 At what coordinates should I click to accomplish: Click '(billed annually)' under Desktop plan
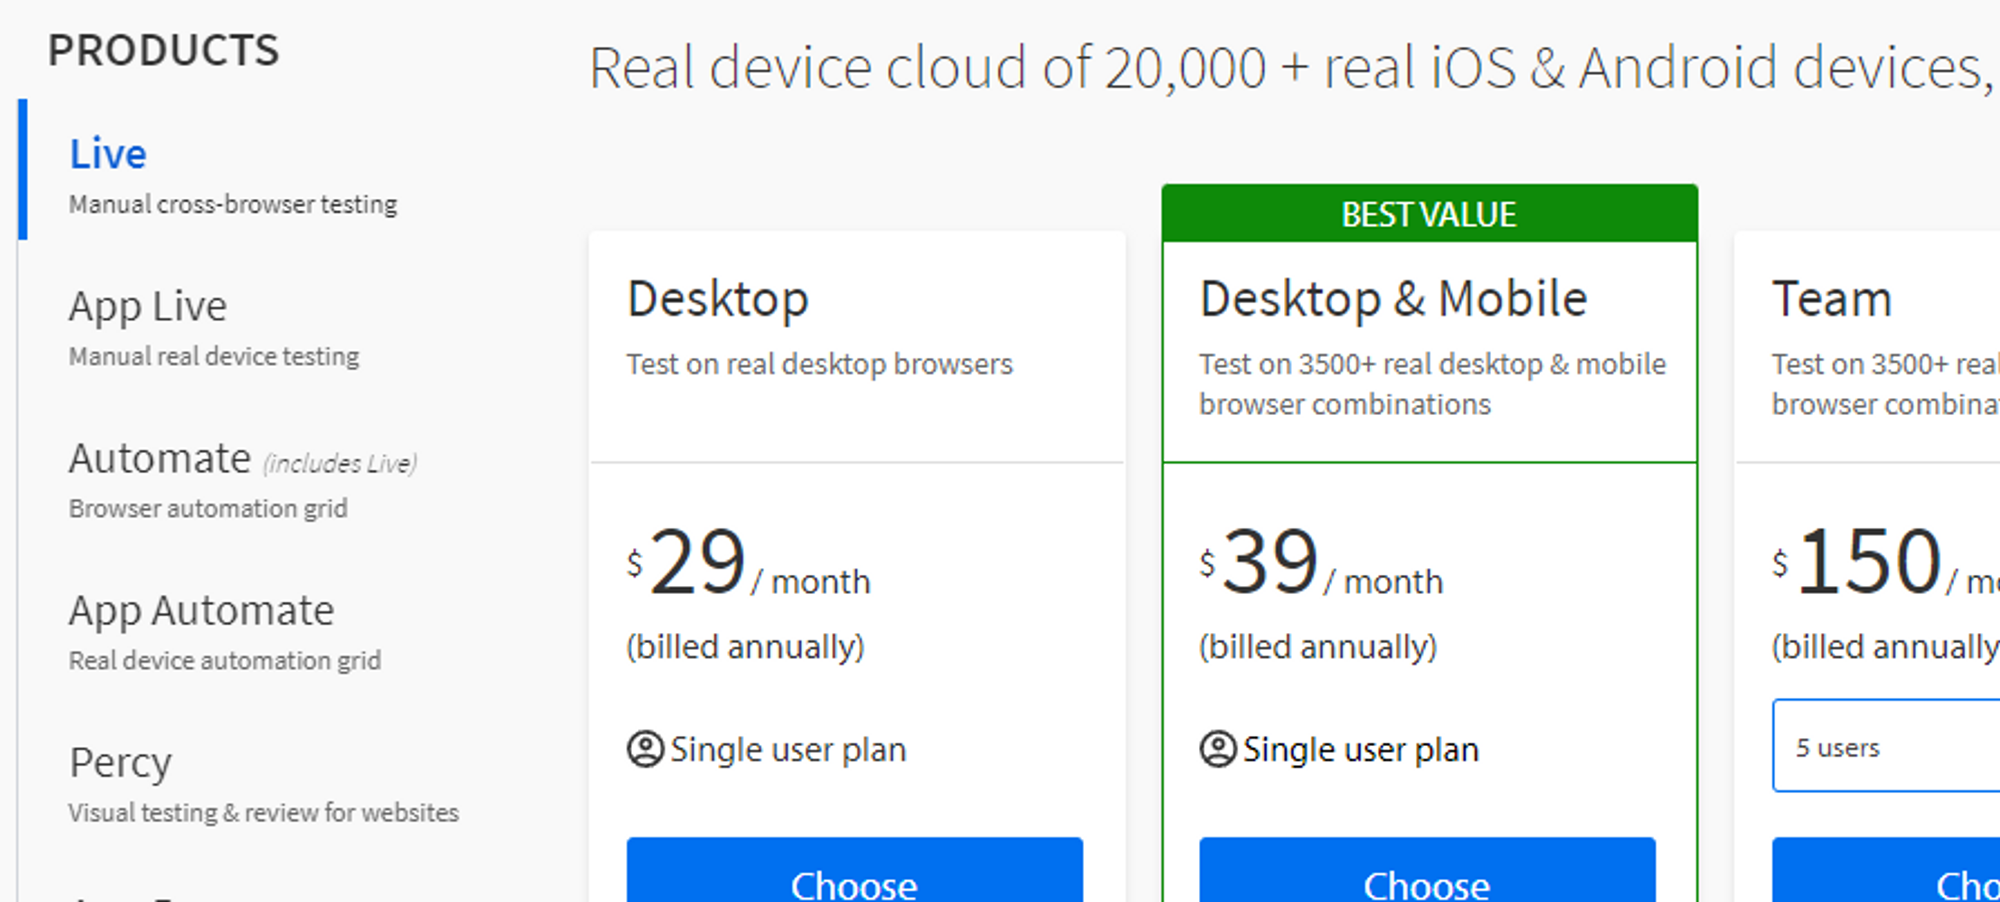(x=745, y=647)
